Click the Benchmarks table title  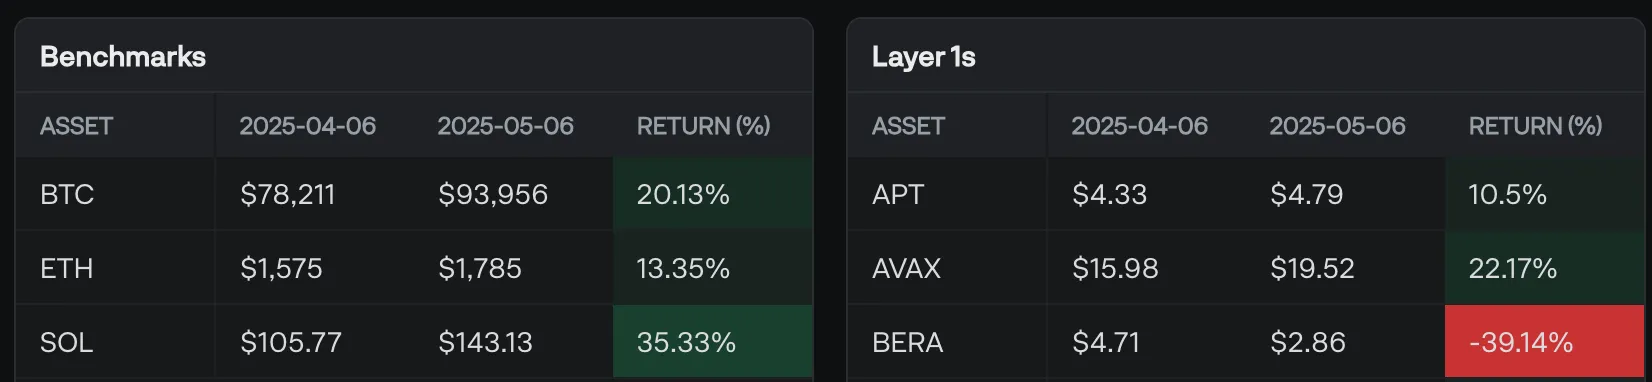pyautogui.click(x=122, y=57)
